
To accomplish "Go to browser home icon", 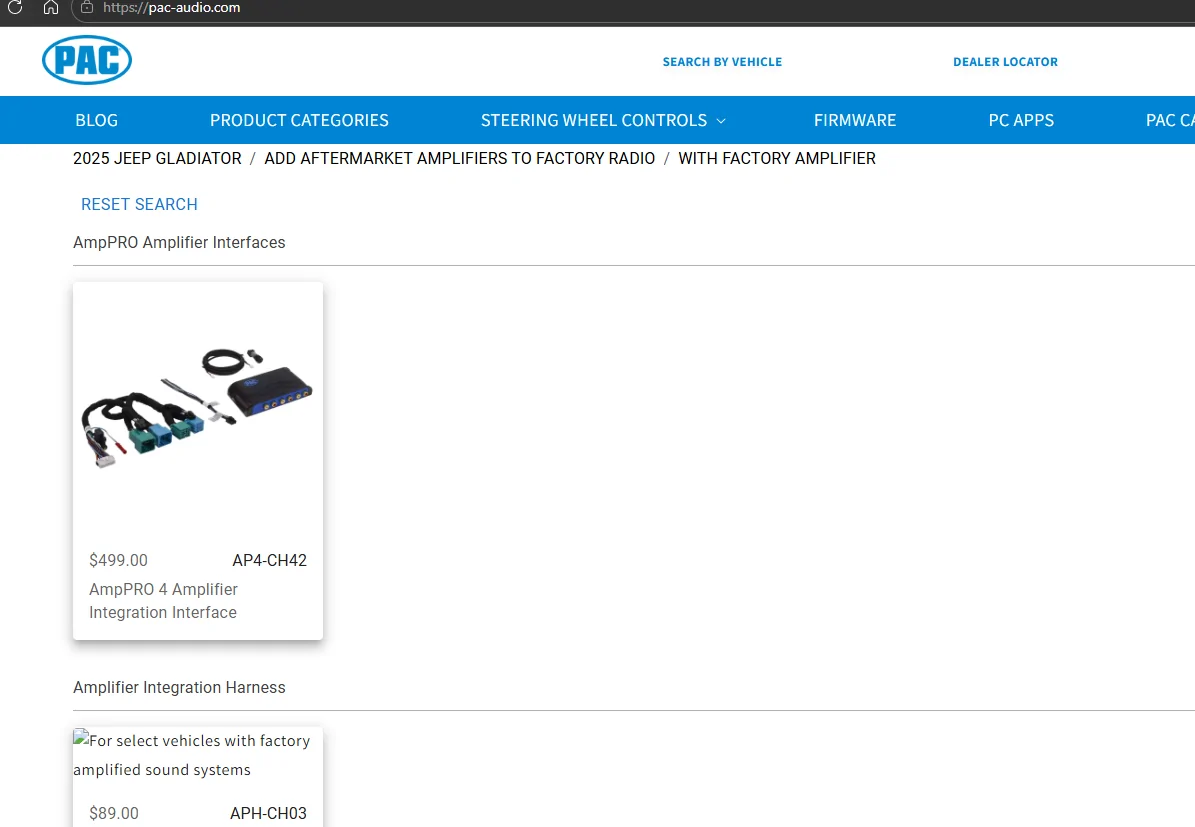I will pos(51,8).
